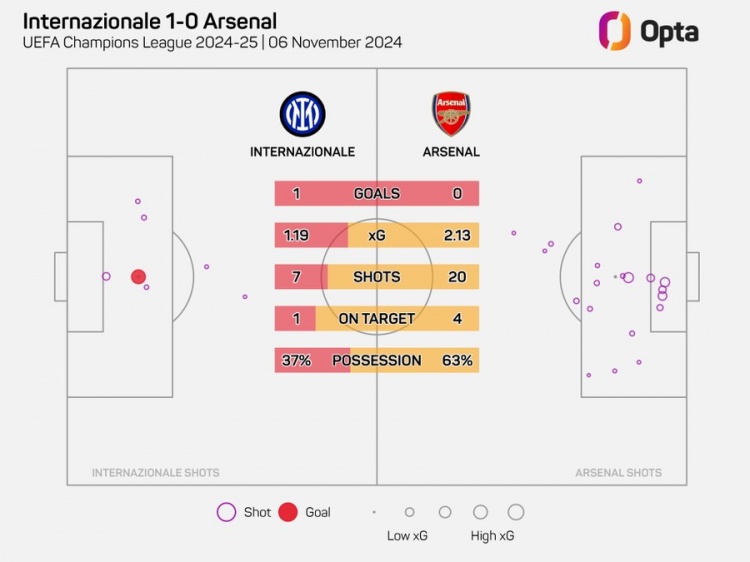Click the Internazionale club crest
750x562 pixels.
click(x=302, y=114)
